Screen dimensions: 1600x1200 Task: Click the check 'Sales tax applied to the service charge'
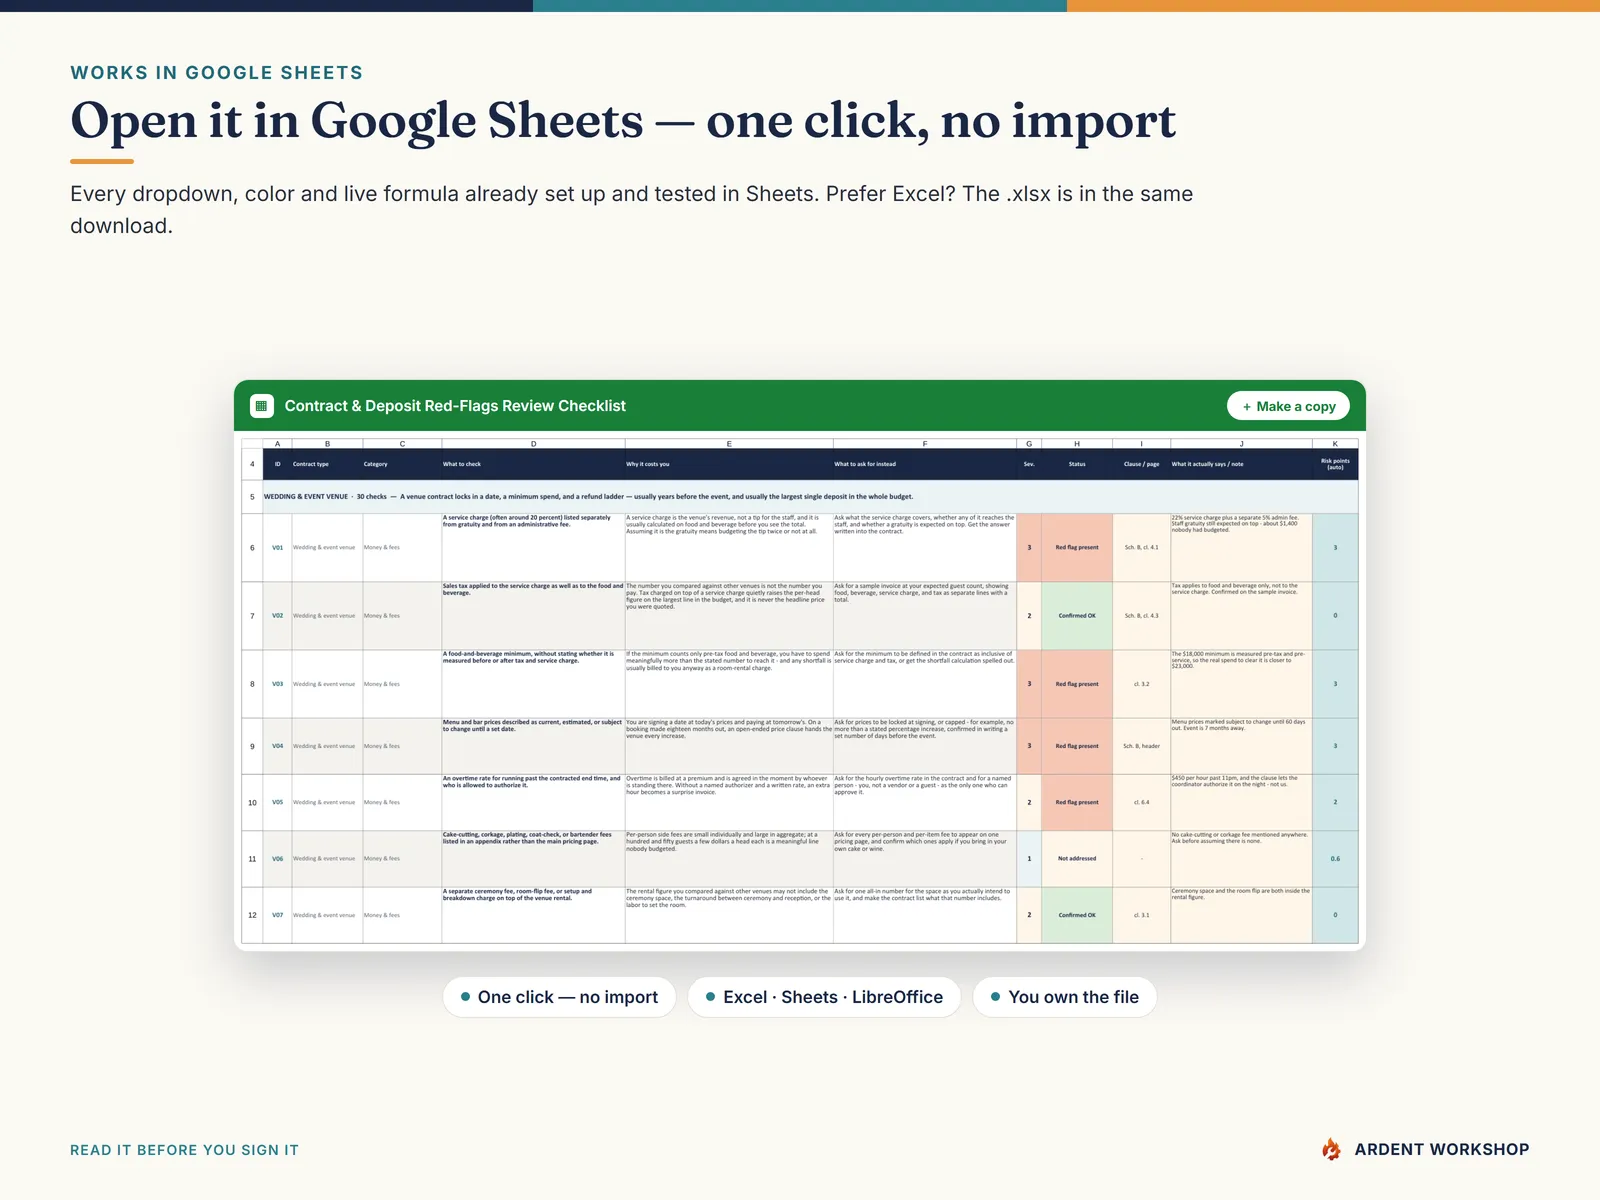[x=533, y=616]
